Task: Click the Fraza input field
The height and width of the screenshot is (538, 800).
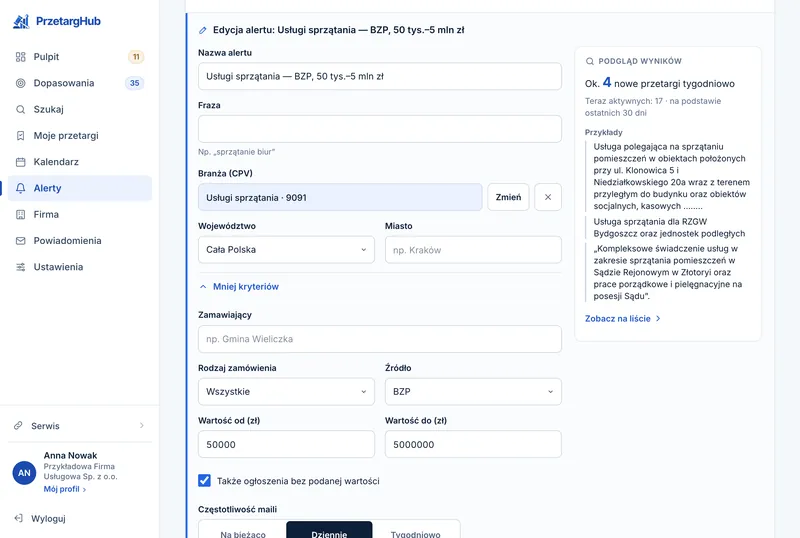Action: tap(380, 129)
